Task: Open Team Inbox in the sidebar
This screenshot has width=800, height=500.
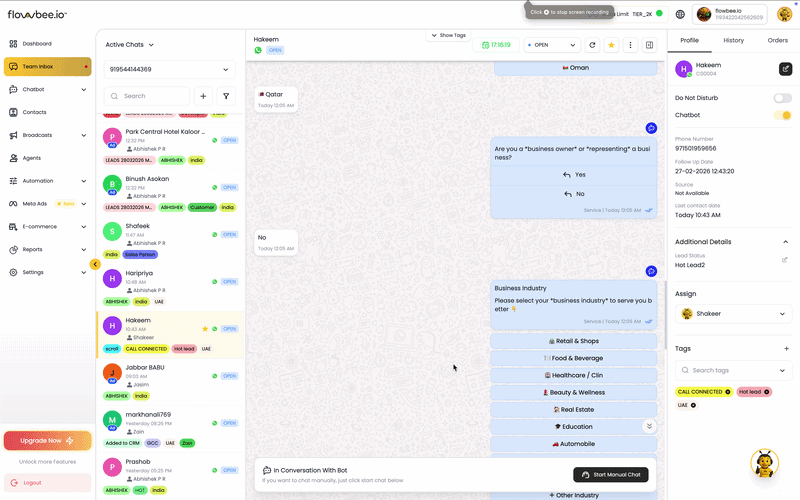Action: click(x=47, y=67)
